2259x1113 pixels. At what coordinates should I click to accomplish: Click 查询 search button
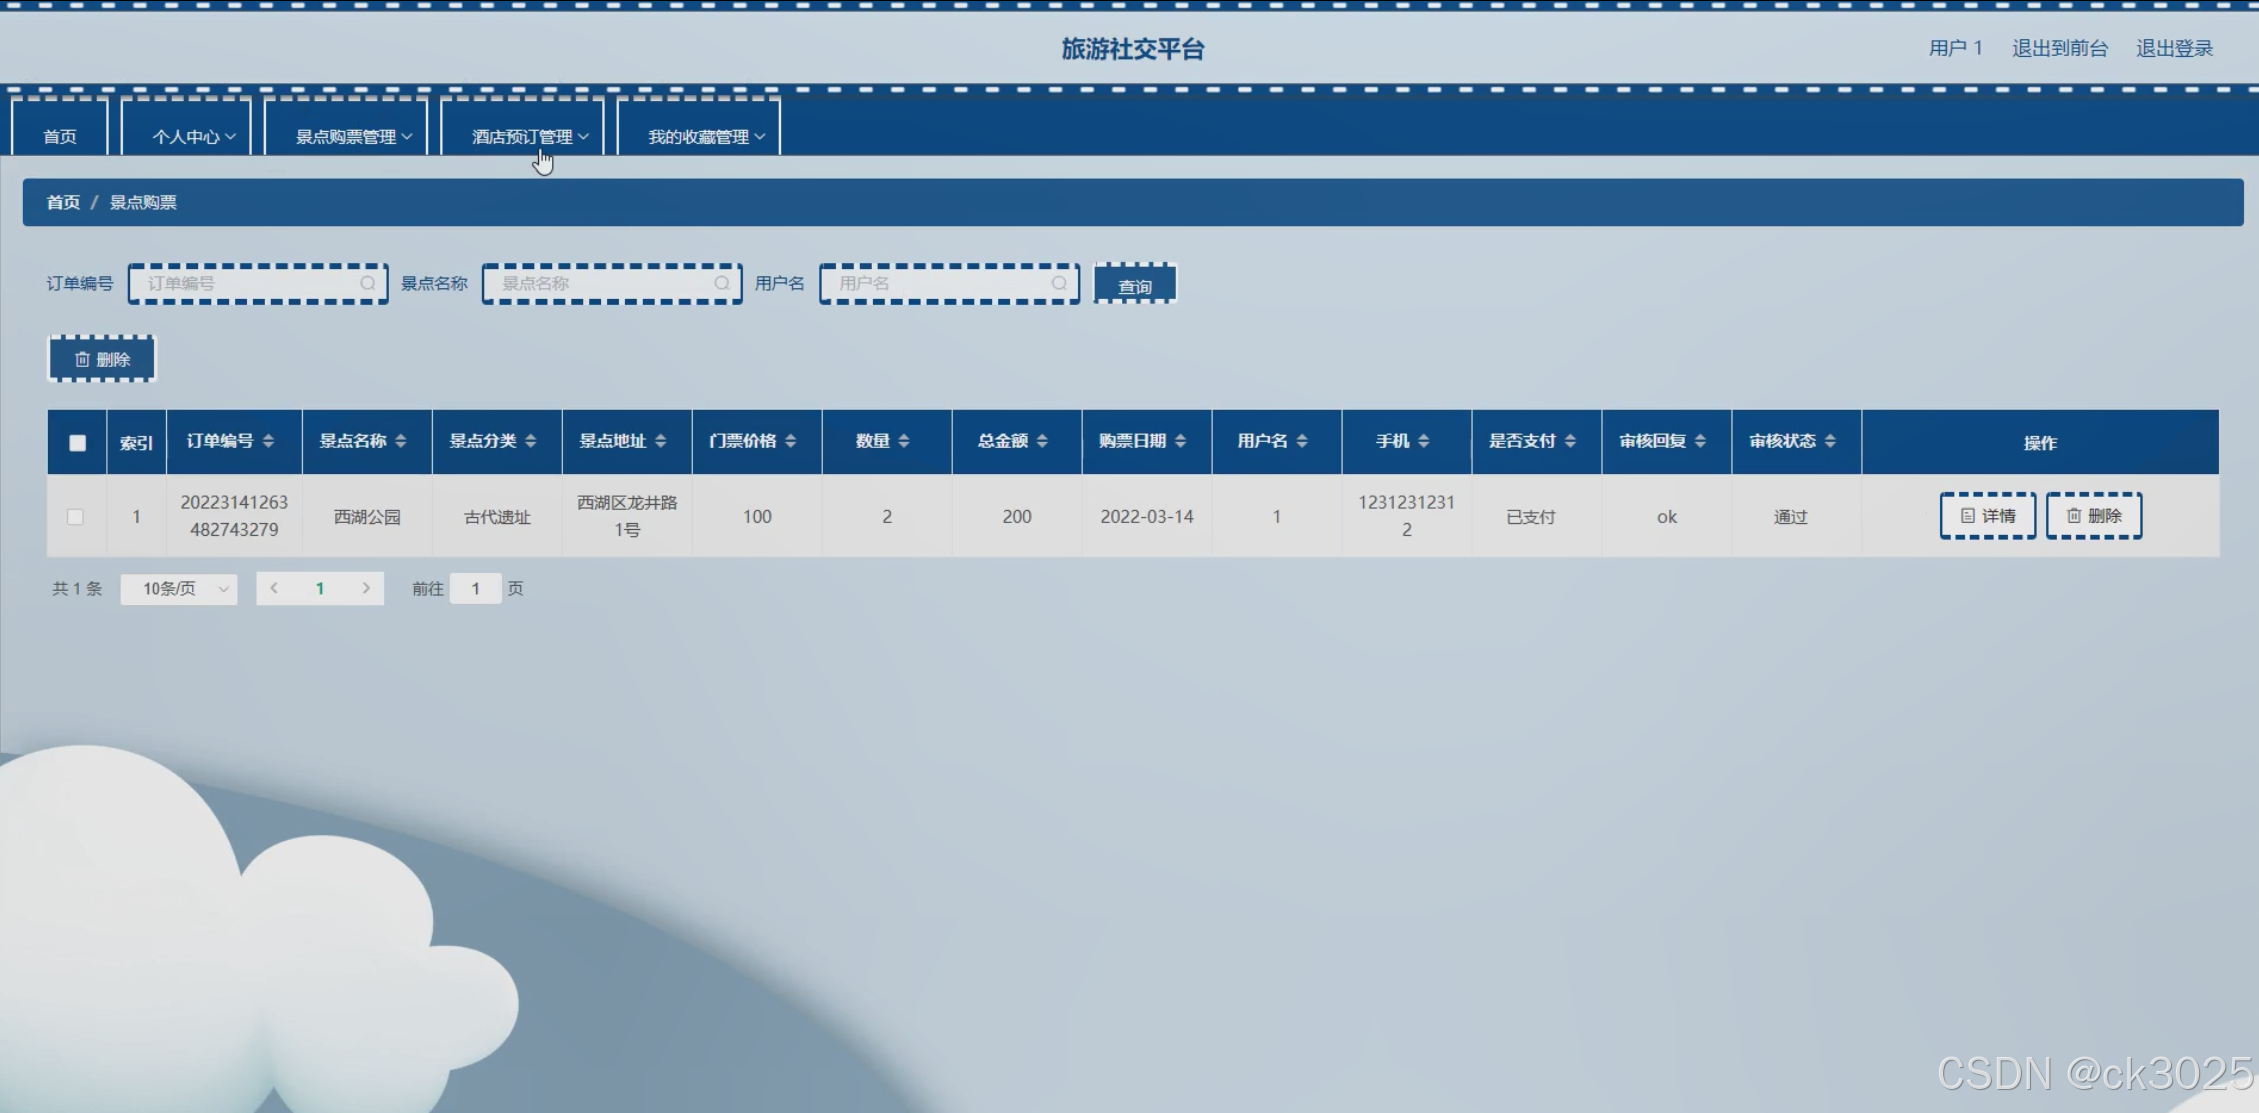coord(1135,285)
